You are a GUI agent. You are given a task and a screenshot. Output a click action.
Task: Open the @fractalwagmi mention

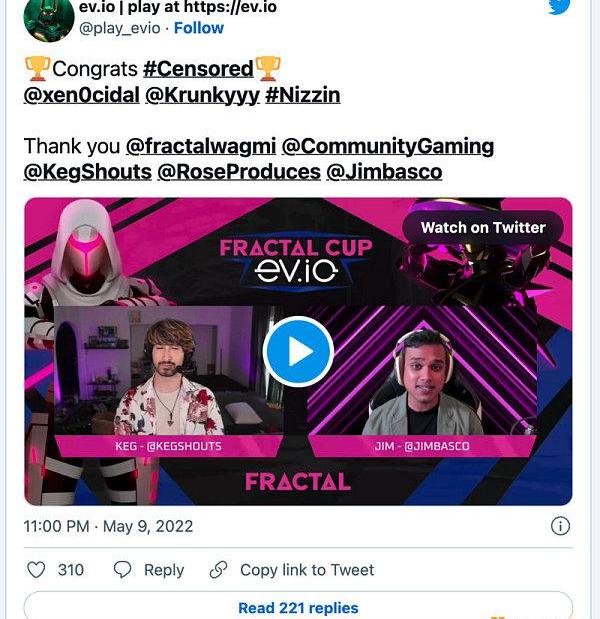click(x=201, y=146)
